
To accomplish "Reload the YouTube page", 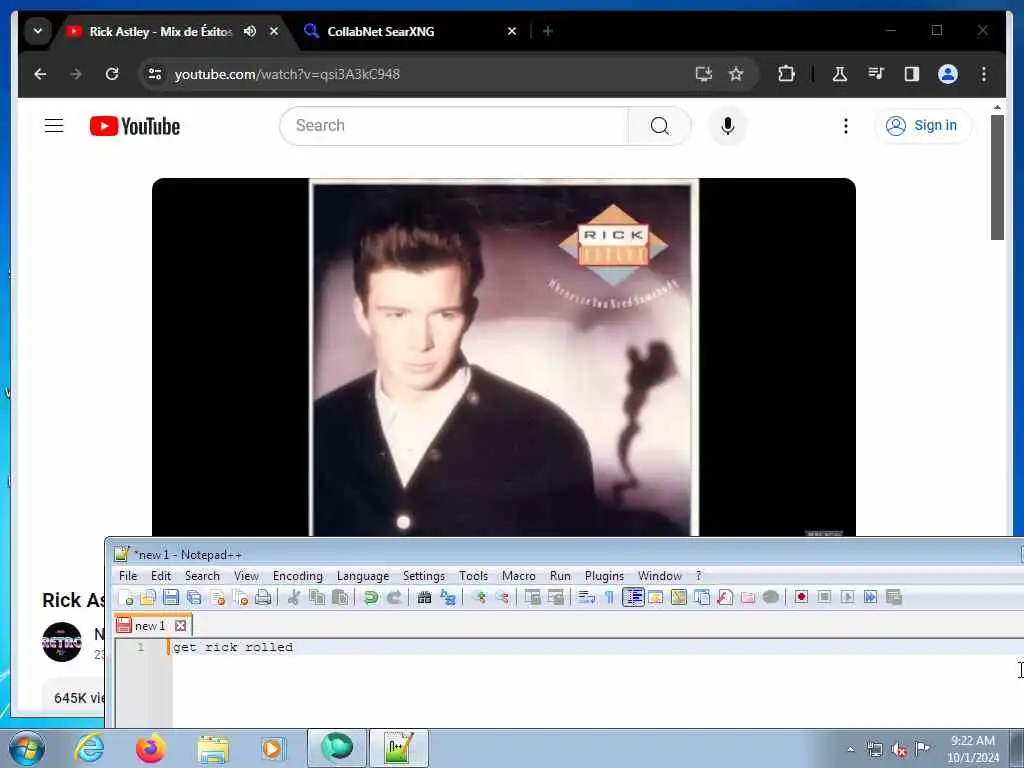I will tap(112, 74).
